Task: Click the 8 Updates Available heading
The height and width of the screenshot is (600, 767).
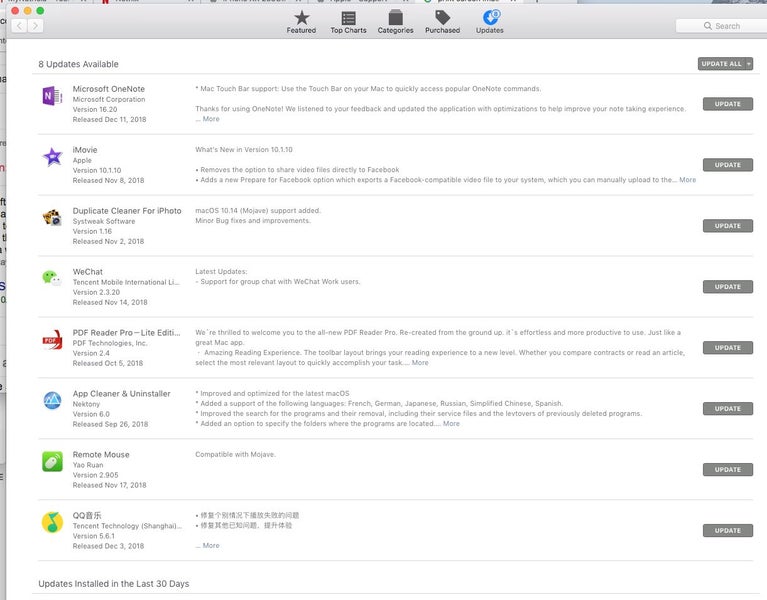Action: [x=78, y=64]
